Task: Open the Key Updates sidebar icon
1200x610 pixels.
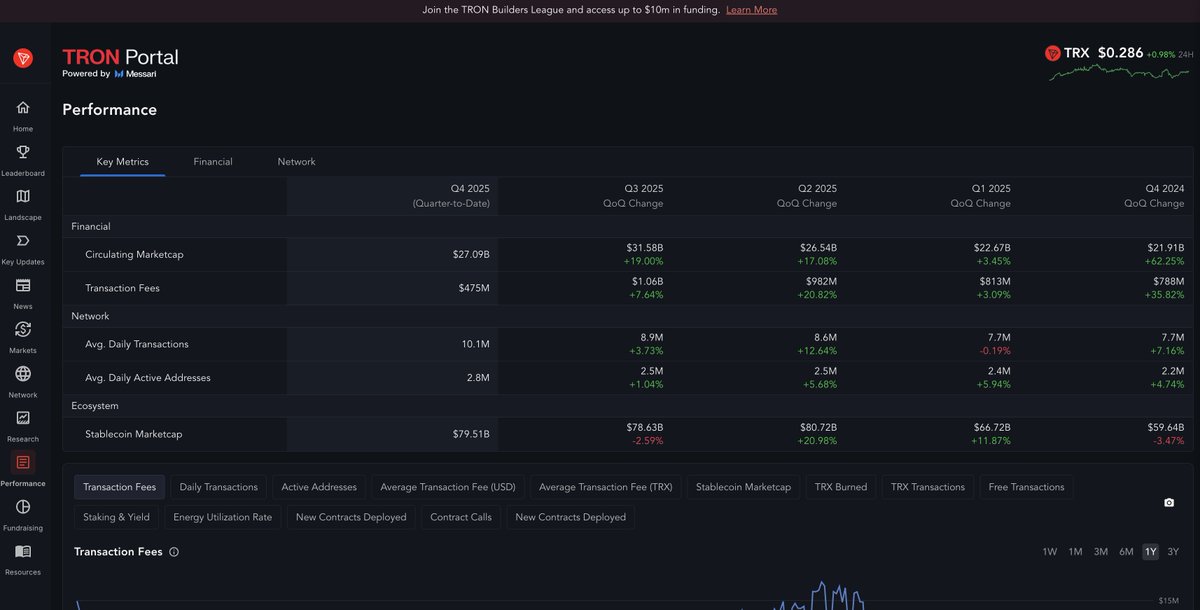Action: [x=23, y=241]
